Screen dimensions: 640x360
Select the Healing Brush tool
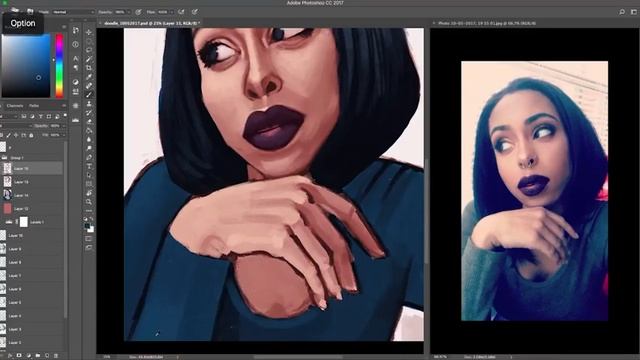pyautogui.click(x=89, y=86)
